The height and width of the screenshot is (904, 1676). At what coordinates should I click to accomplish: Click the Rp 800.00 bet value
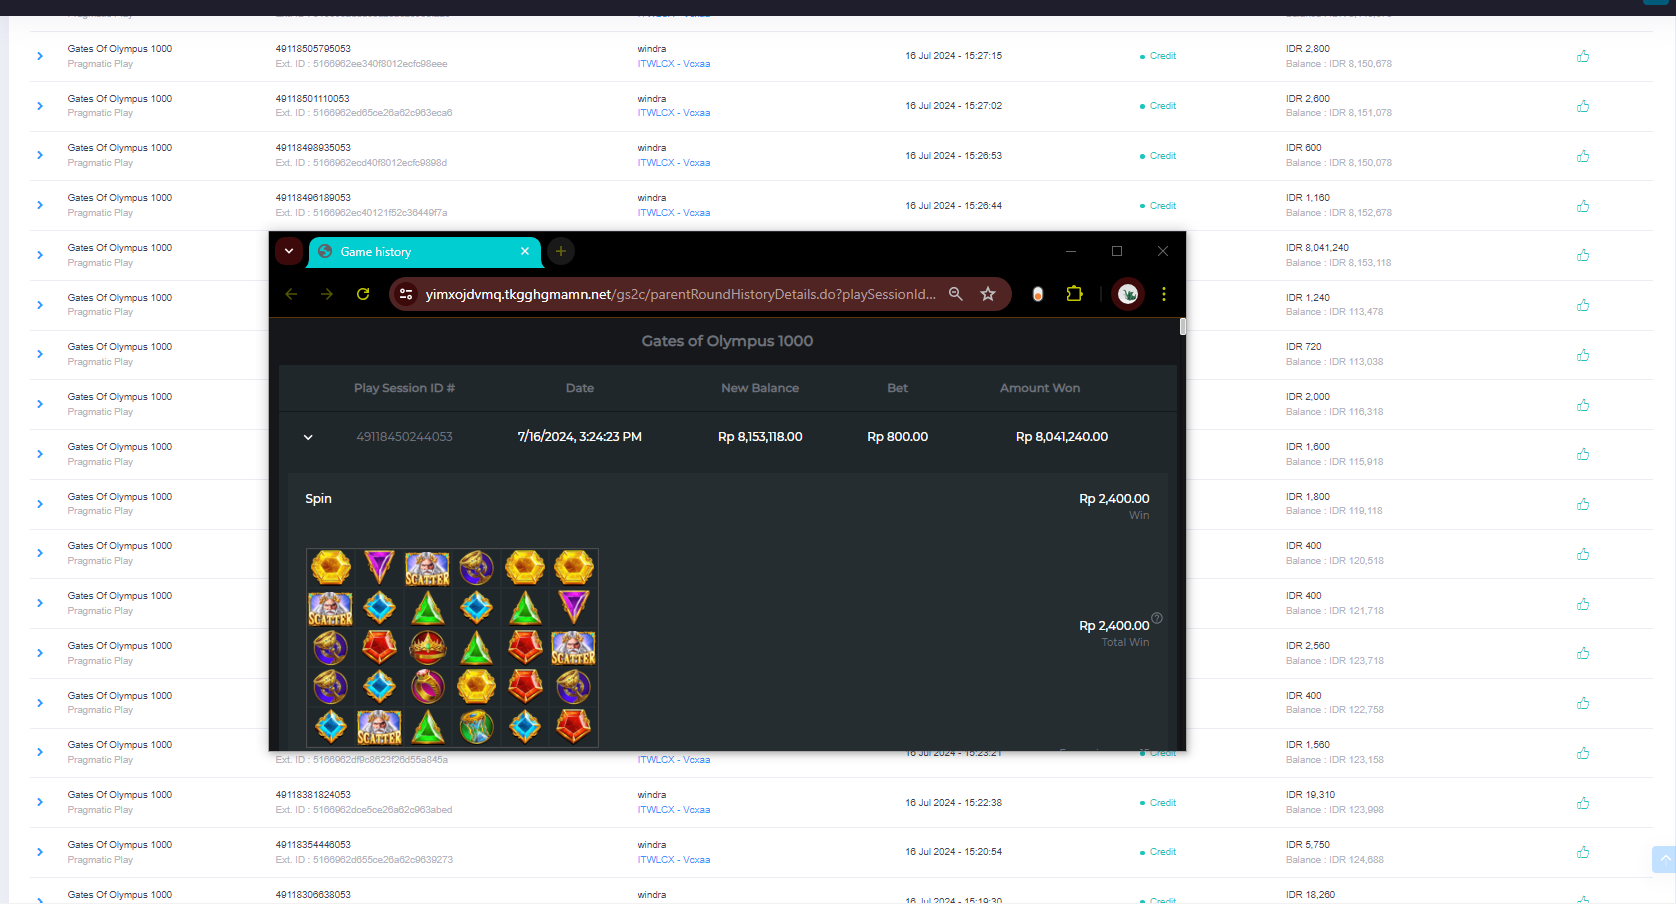click(x=898, y=437)
